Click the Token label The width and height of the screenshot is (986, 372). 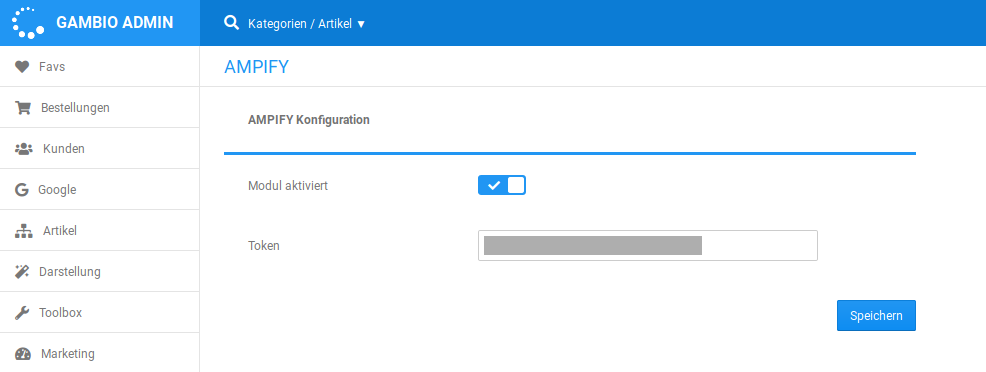264,246
